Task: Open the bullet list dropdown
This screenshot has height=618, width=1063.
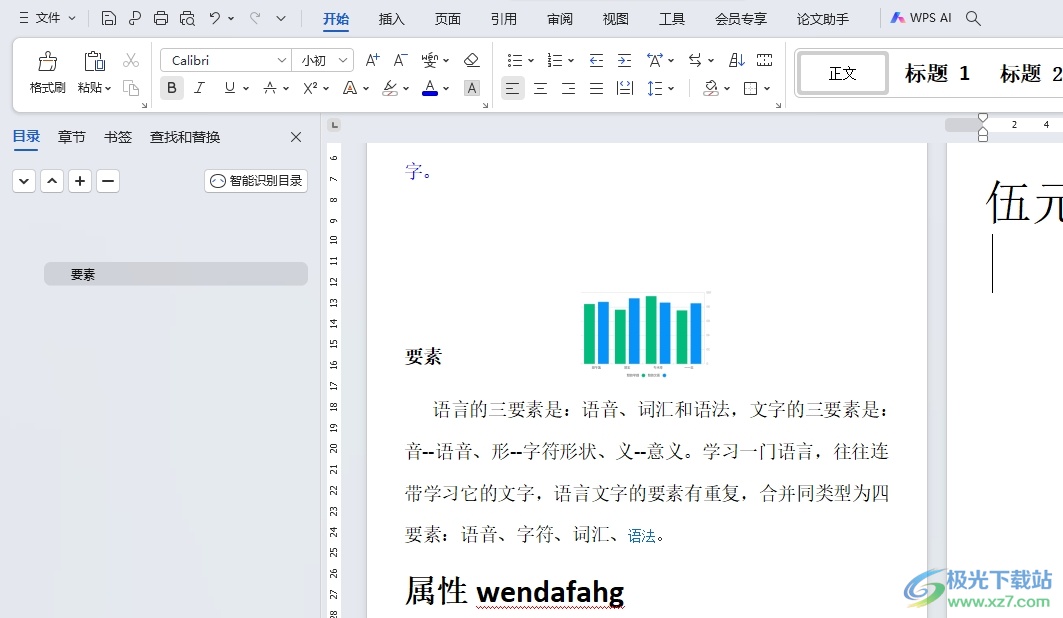Action: coord(531,61)
